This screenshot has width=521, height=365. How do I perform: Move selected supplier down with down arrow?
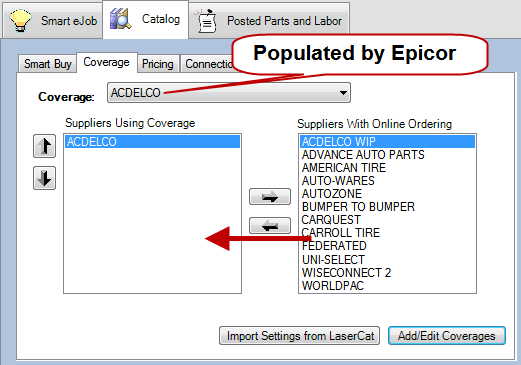tap(44, 178)
